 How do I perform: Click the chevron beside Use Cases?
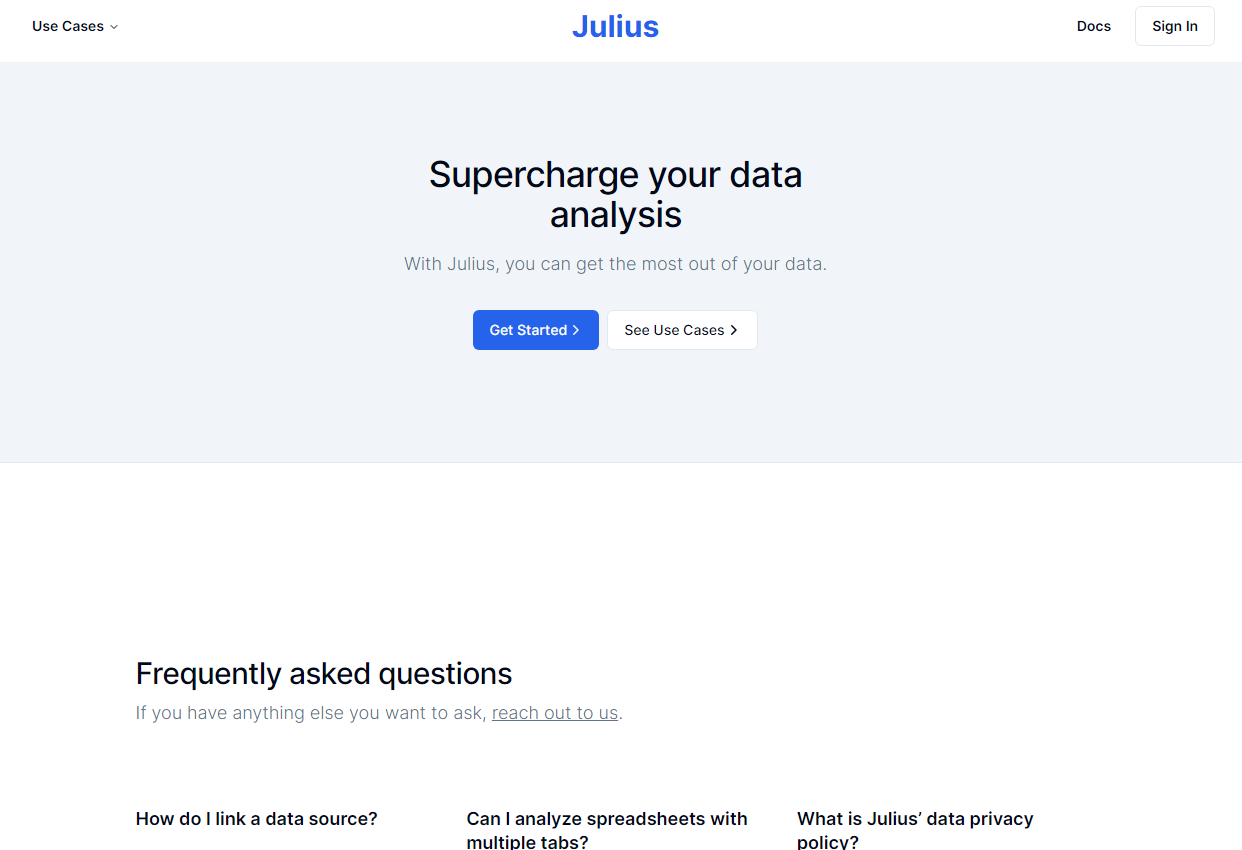[x=114, y=27]
